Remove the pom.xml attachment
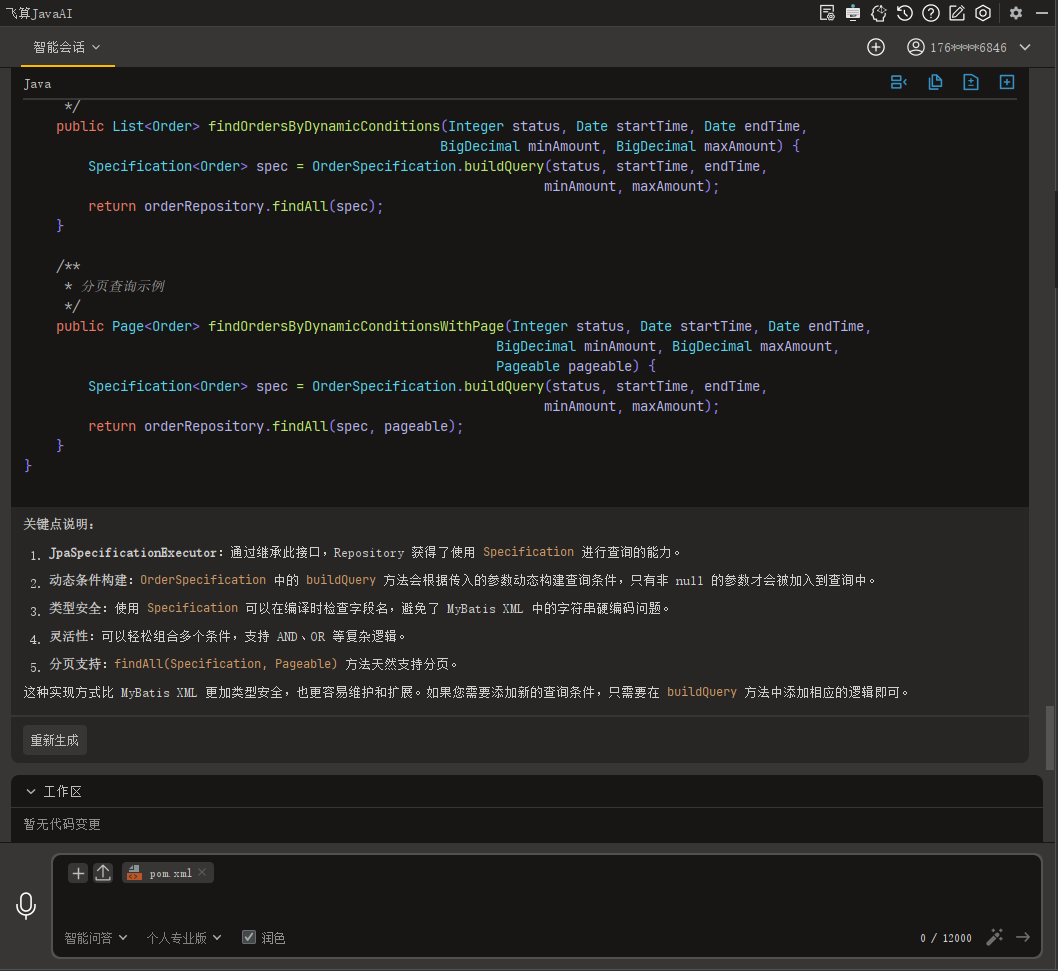This screenshot has width=1058, height=971. point(202,872)
